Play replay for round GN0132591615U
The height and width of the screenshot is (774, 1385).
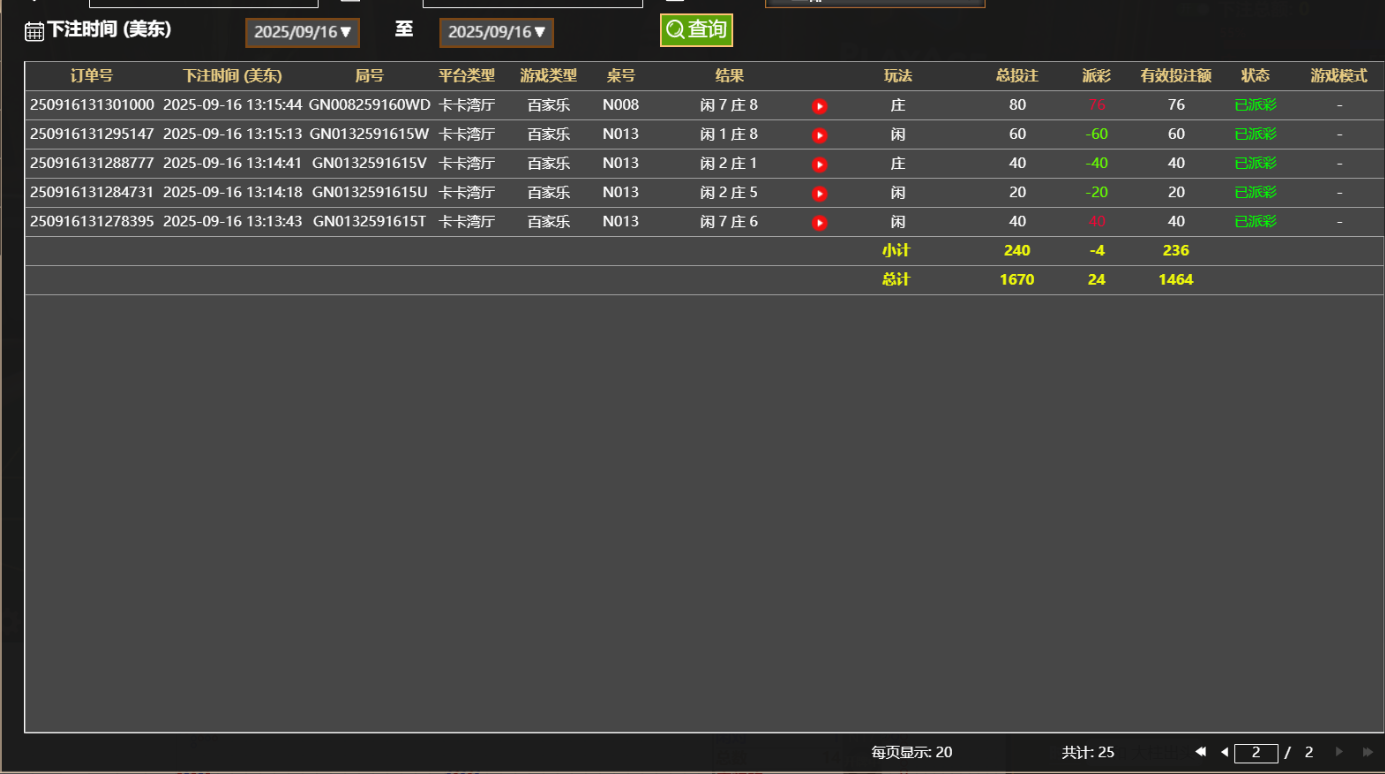[819, 193]
